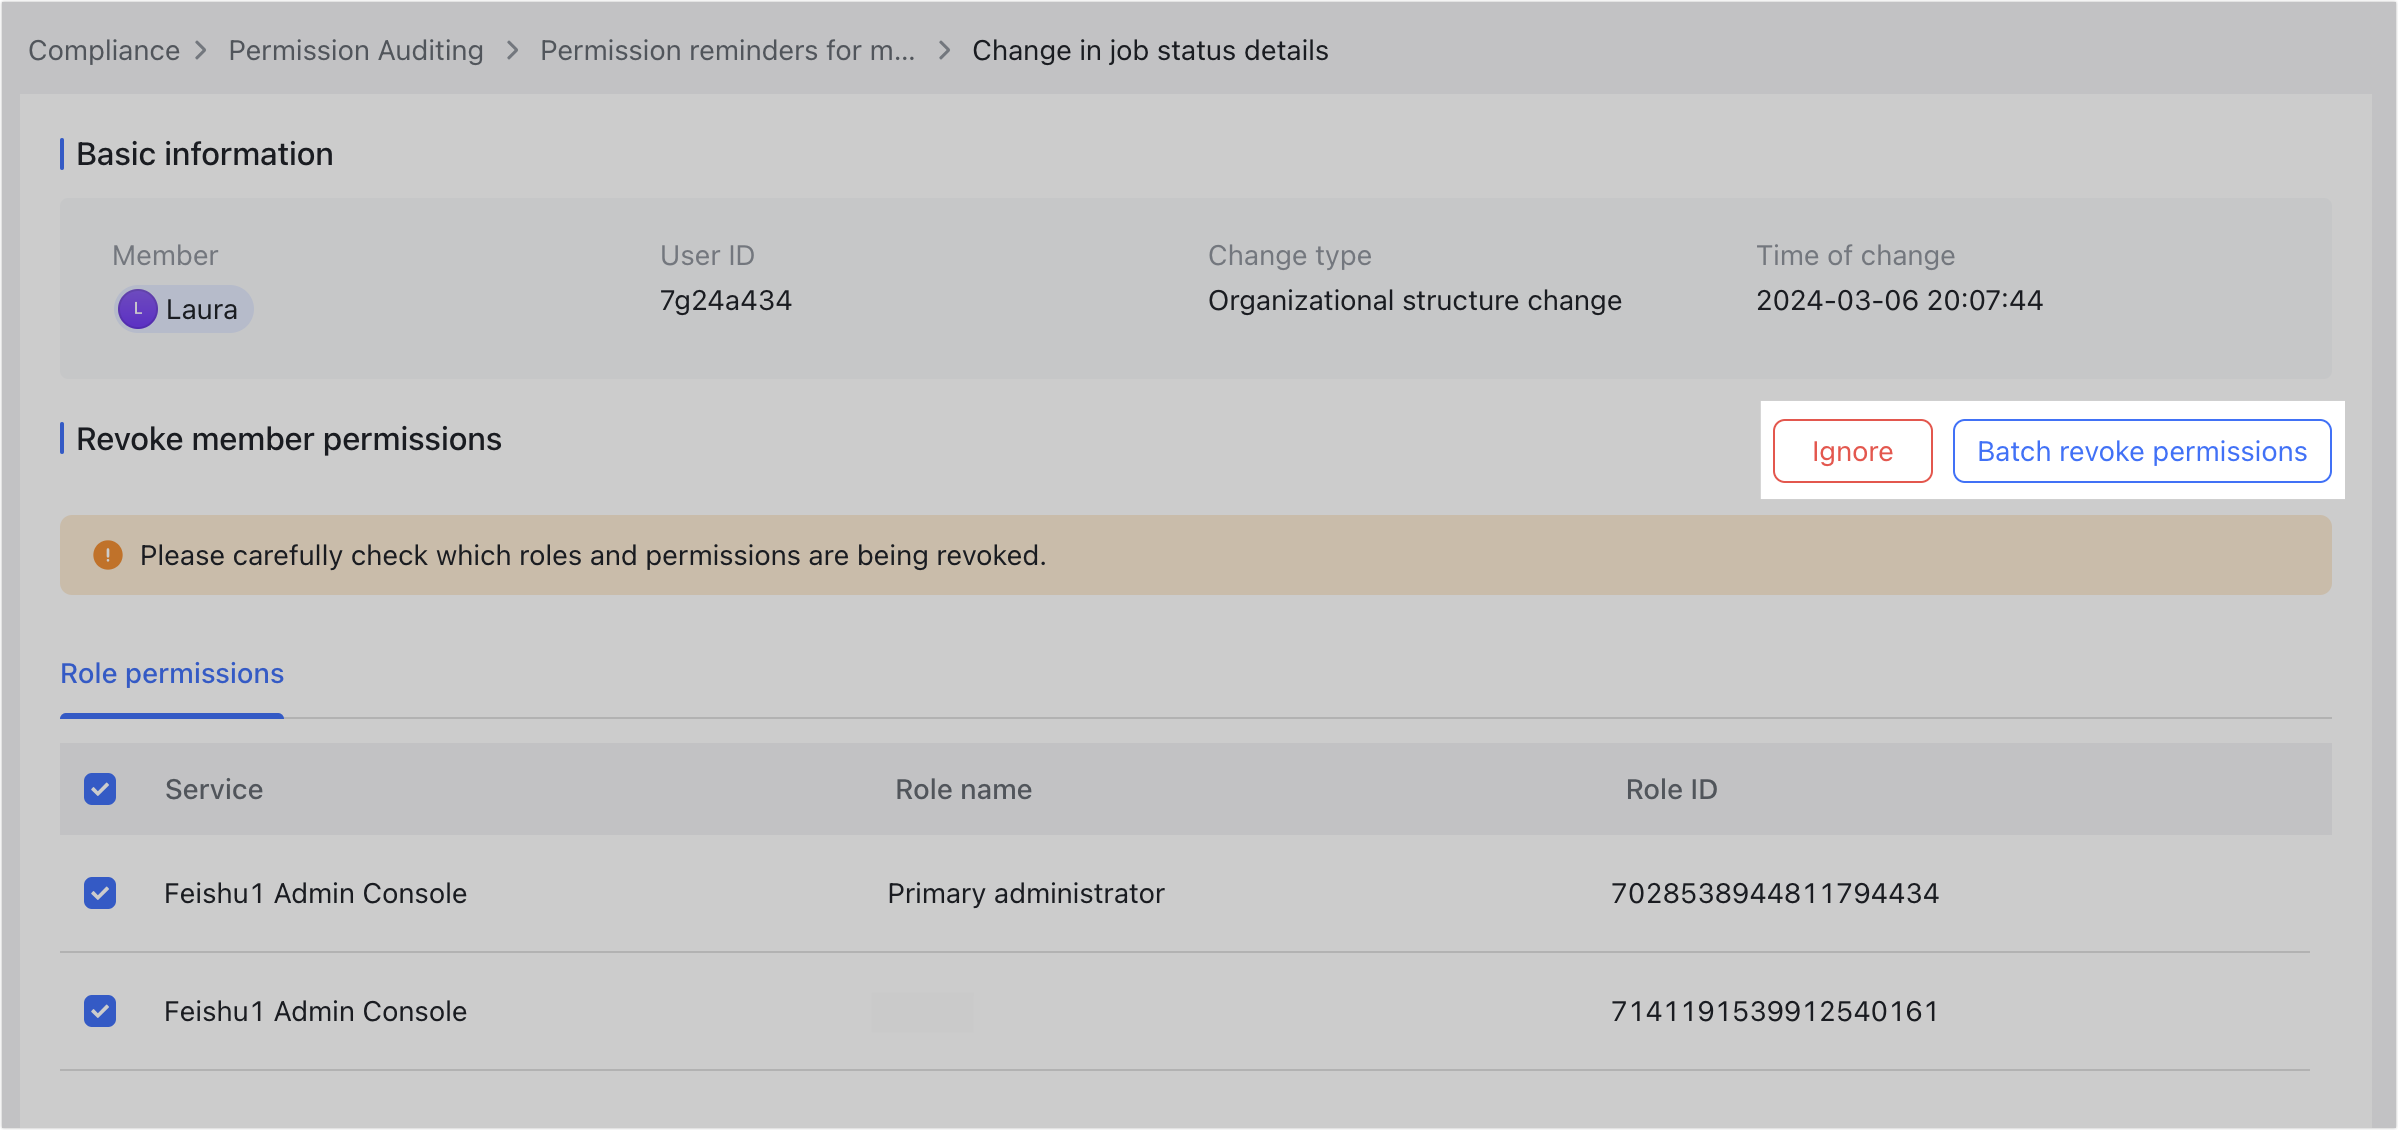Uncheck the role row with ID 7141191539912540161
Viewport: 2398px width, 1130px height.
tap(100, 1011)
